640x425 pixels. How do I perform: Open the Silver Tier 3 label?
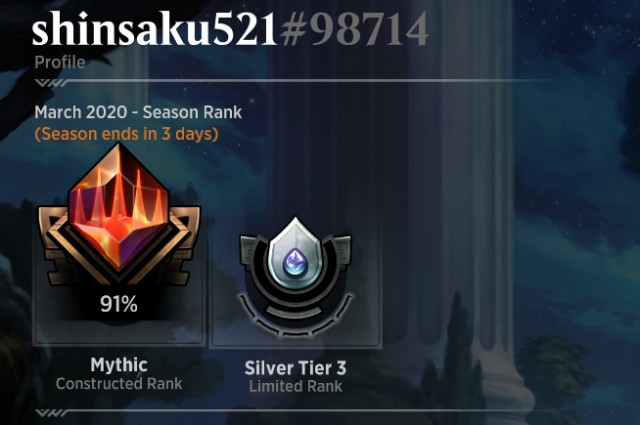pyautogui.click(x=296, y=368)
